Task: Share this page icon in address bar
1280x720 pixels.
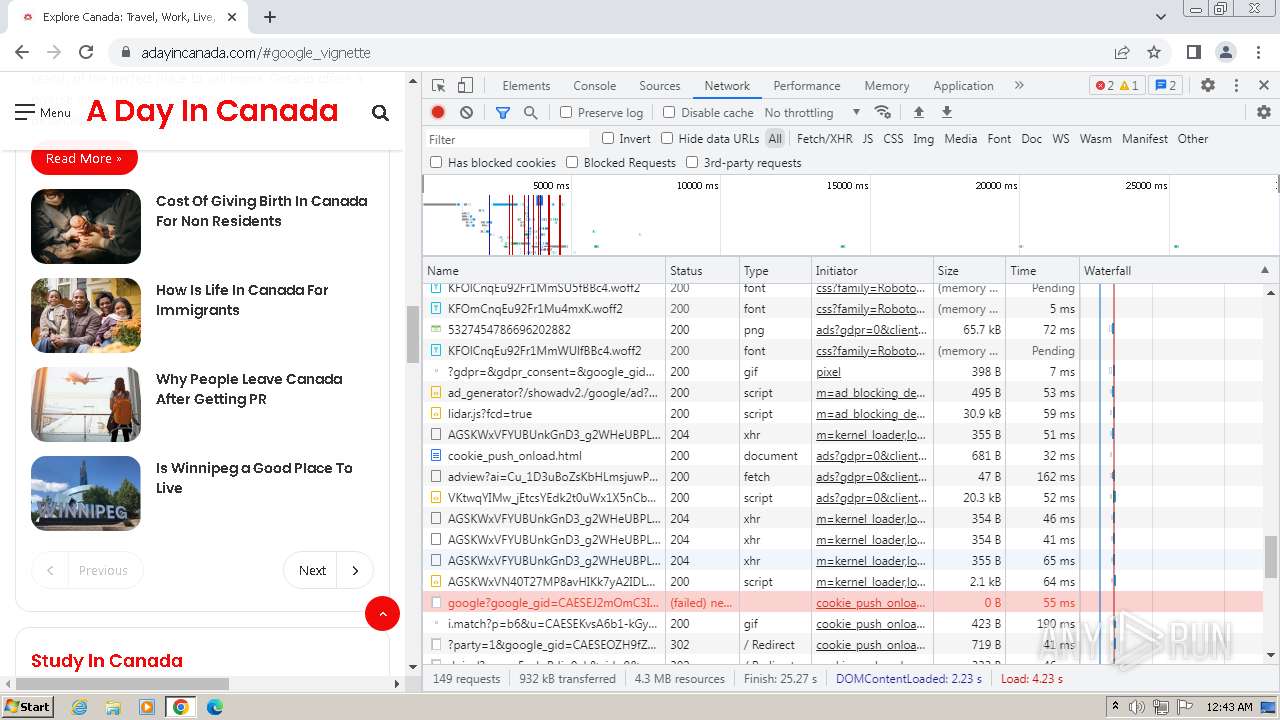Action: (x=1122, y=52)
